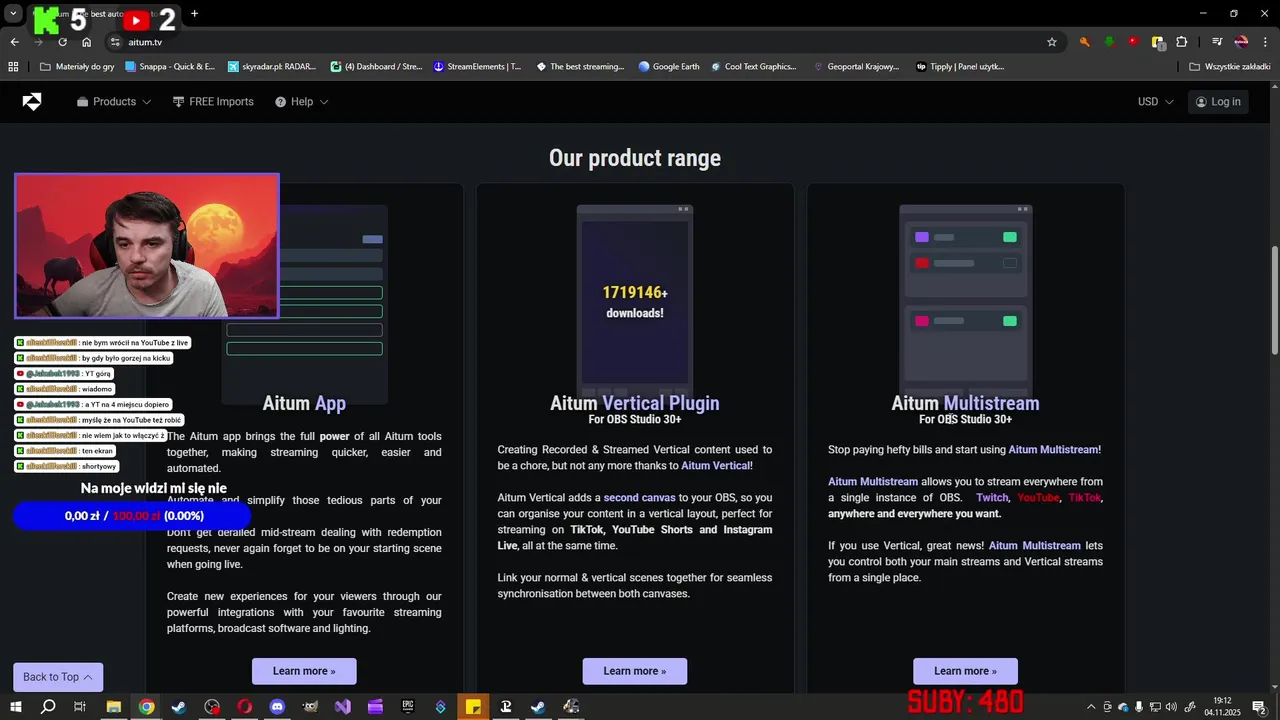Show hidden system tray icons chevron
The height and width of the screenshot is (720, 1280).
pos(1090,707)
